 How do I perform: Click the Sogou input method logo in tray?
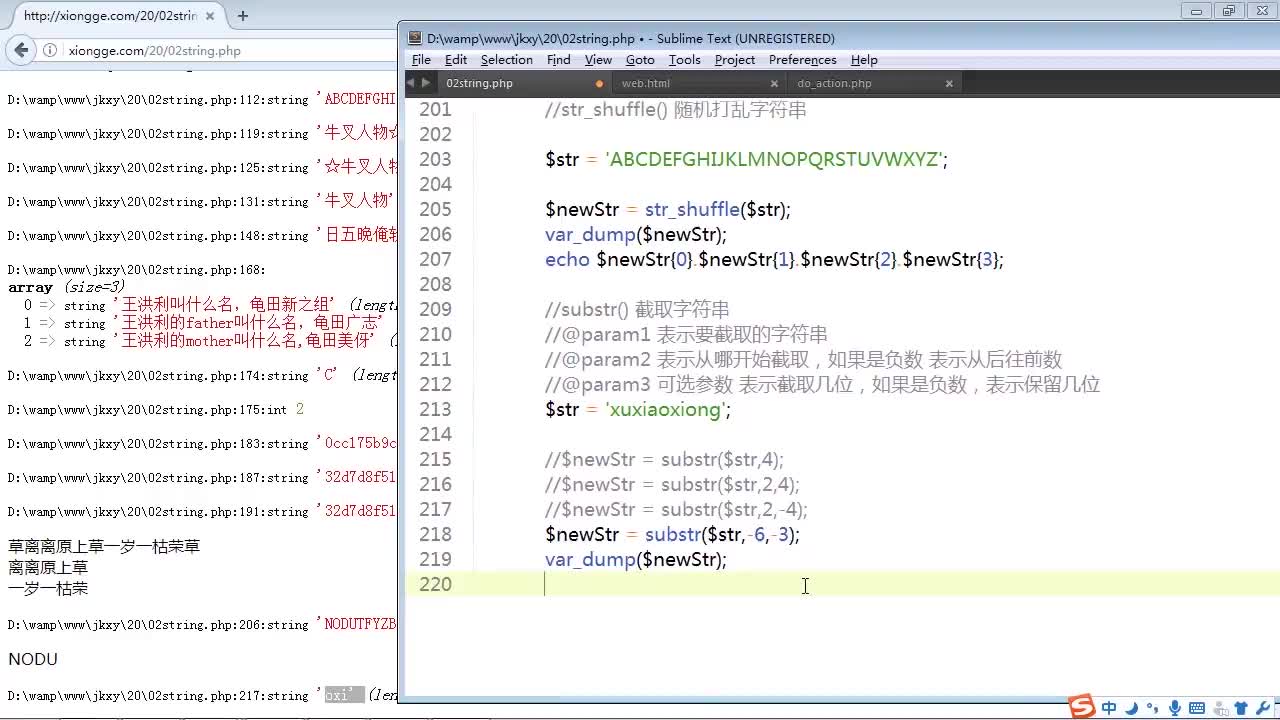click(x=1083, y=707)
